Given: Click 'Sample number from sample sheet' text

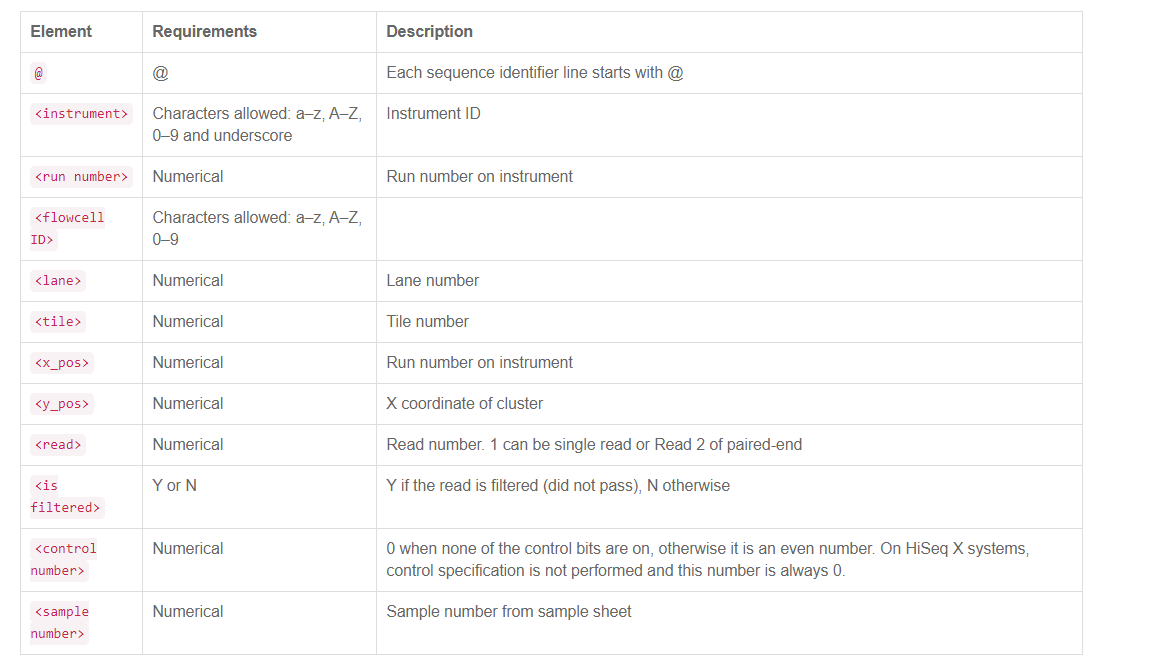Looking at the screenshot, I should [509, 612].
